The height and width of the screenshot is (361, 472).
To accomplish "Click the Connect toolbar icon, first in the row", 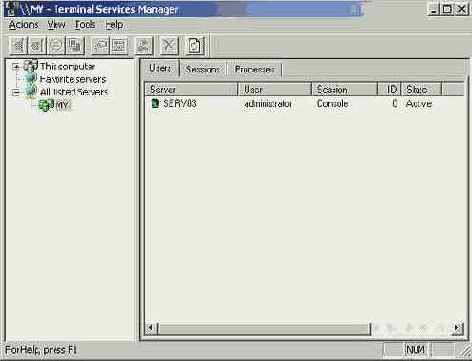I will pos(18,45).
